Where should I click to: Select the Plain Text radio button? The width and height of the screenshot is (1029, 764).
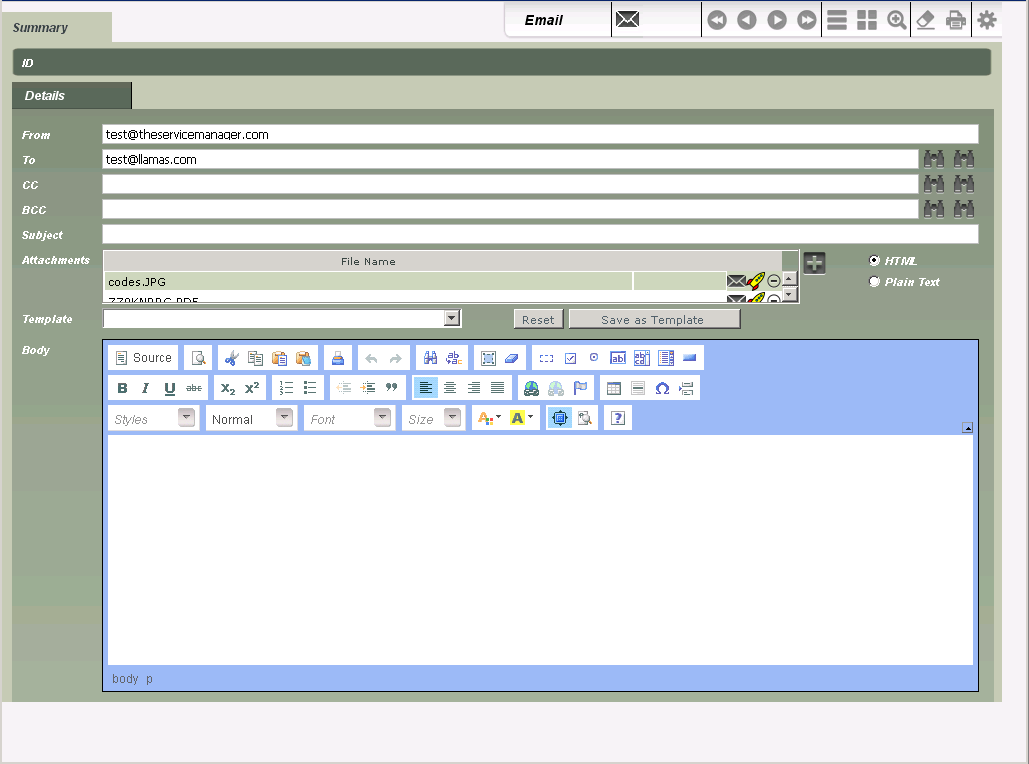tap(874, 282)
